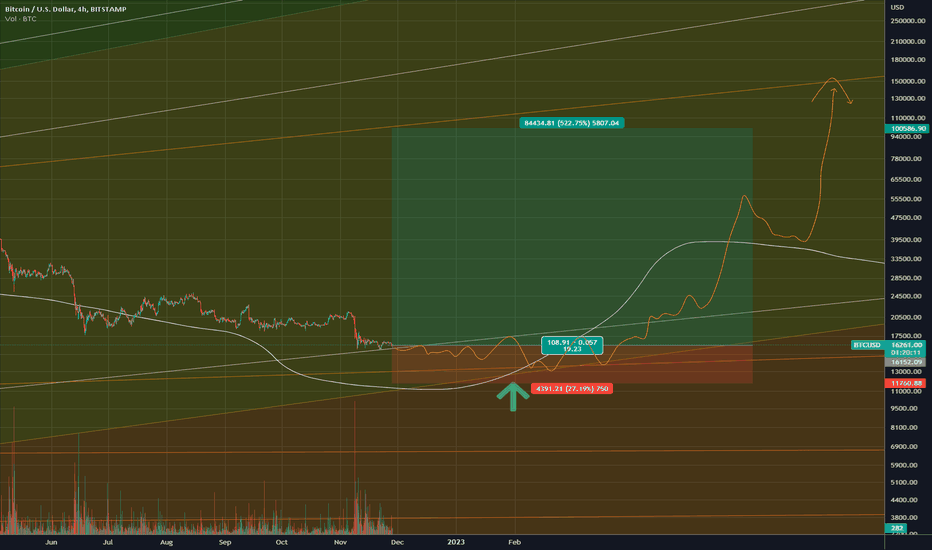Click the Jun label on the time axis
Viewport: 932px width, 550px height.
tap(51, 542)
